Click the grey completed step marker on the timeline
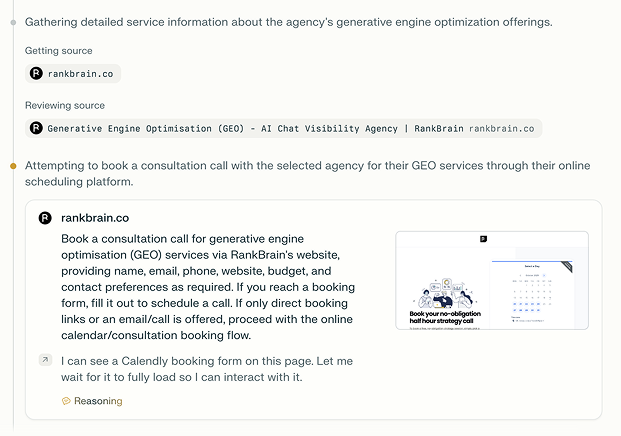The width and height of the screenshot is (621, 436). 13,22
